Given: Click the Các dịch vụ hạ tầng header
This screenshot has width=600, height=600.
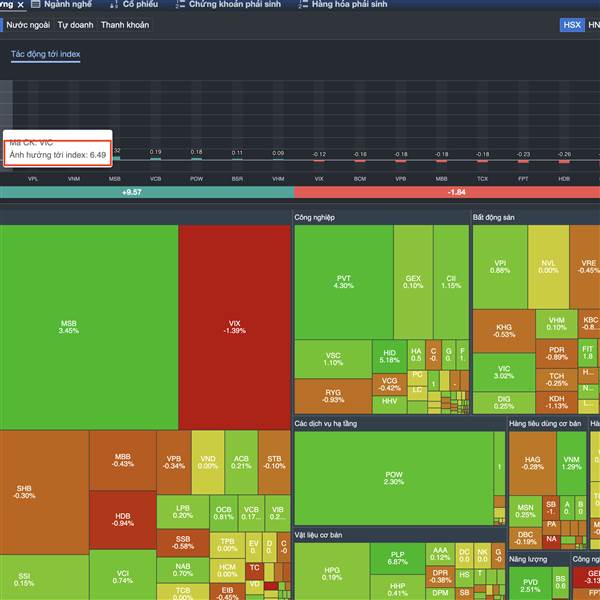Looking at the screenshot, I should pyautogui.click(x=326, y=424).
